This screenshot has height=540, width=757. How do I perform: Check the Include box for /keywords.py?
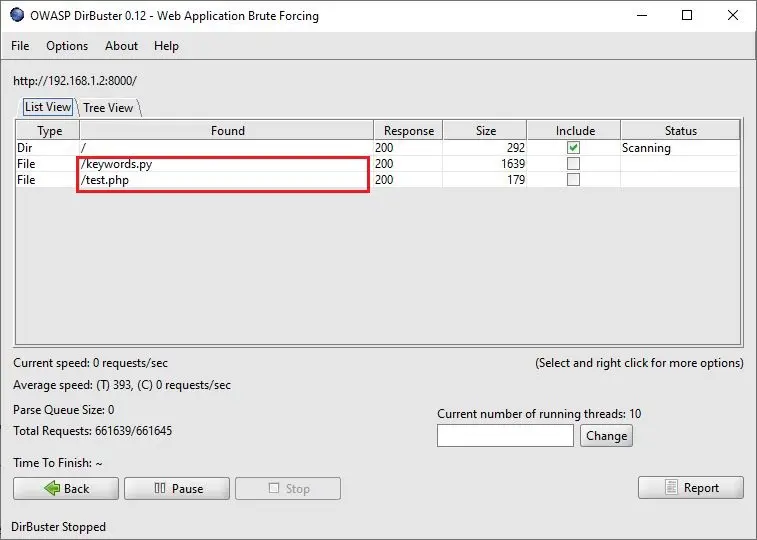[x=573, y=164]
